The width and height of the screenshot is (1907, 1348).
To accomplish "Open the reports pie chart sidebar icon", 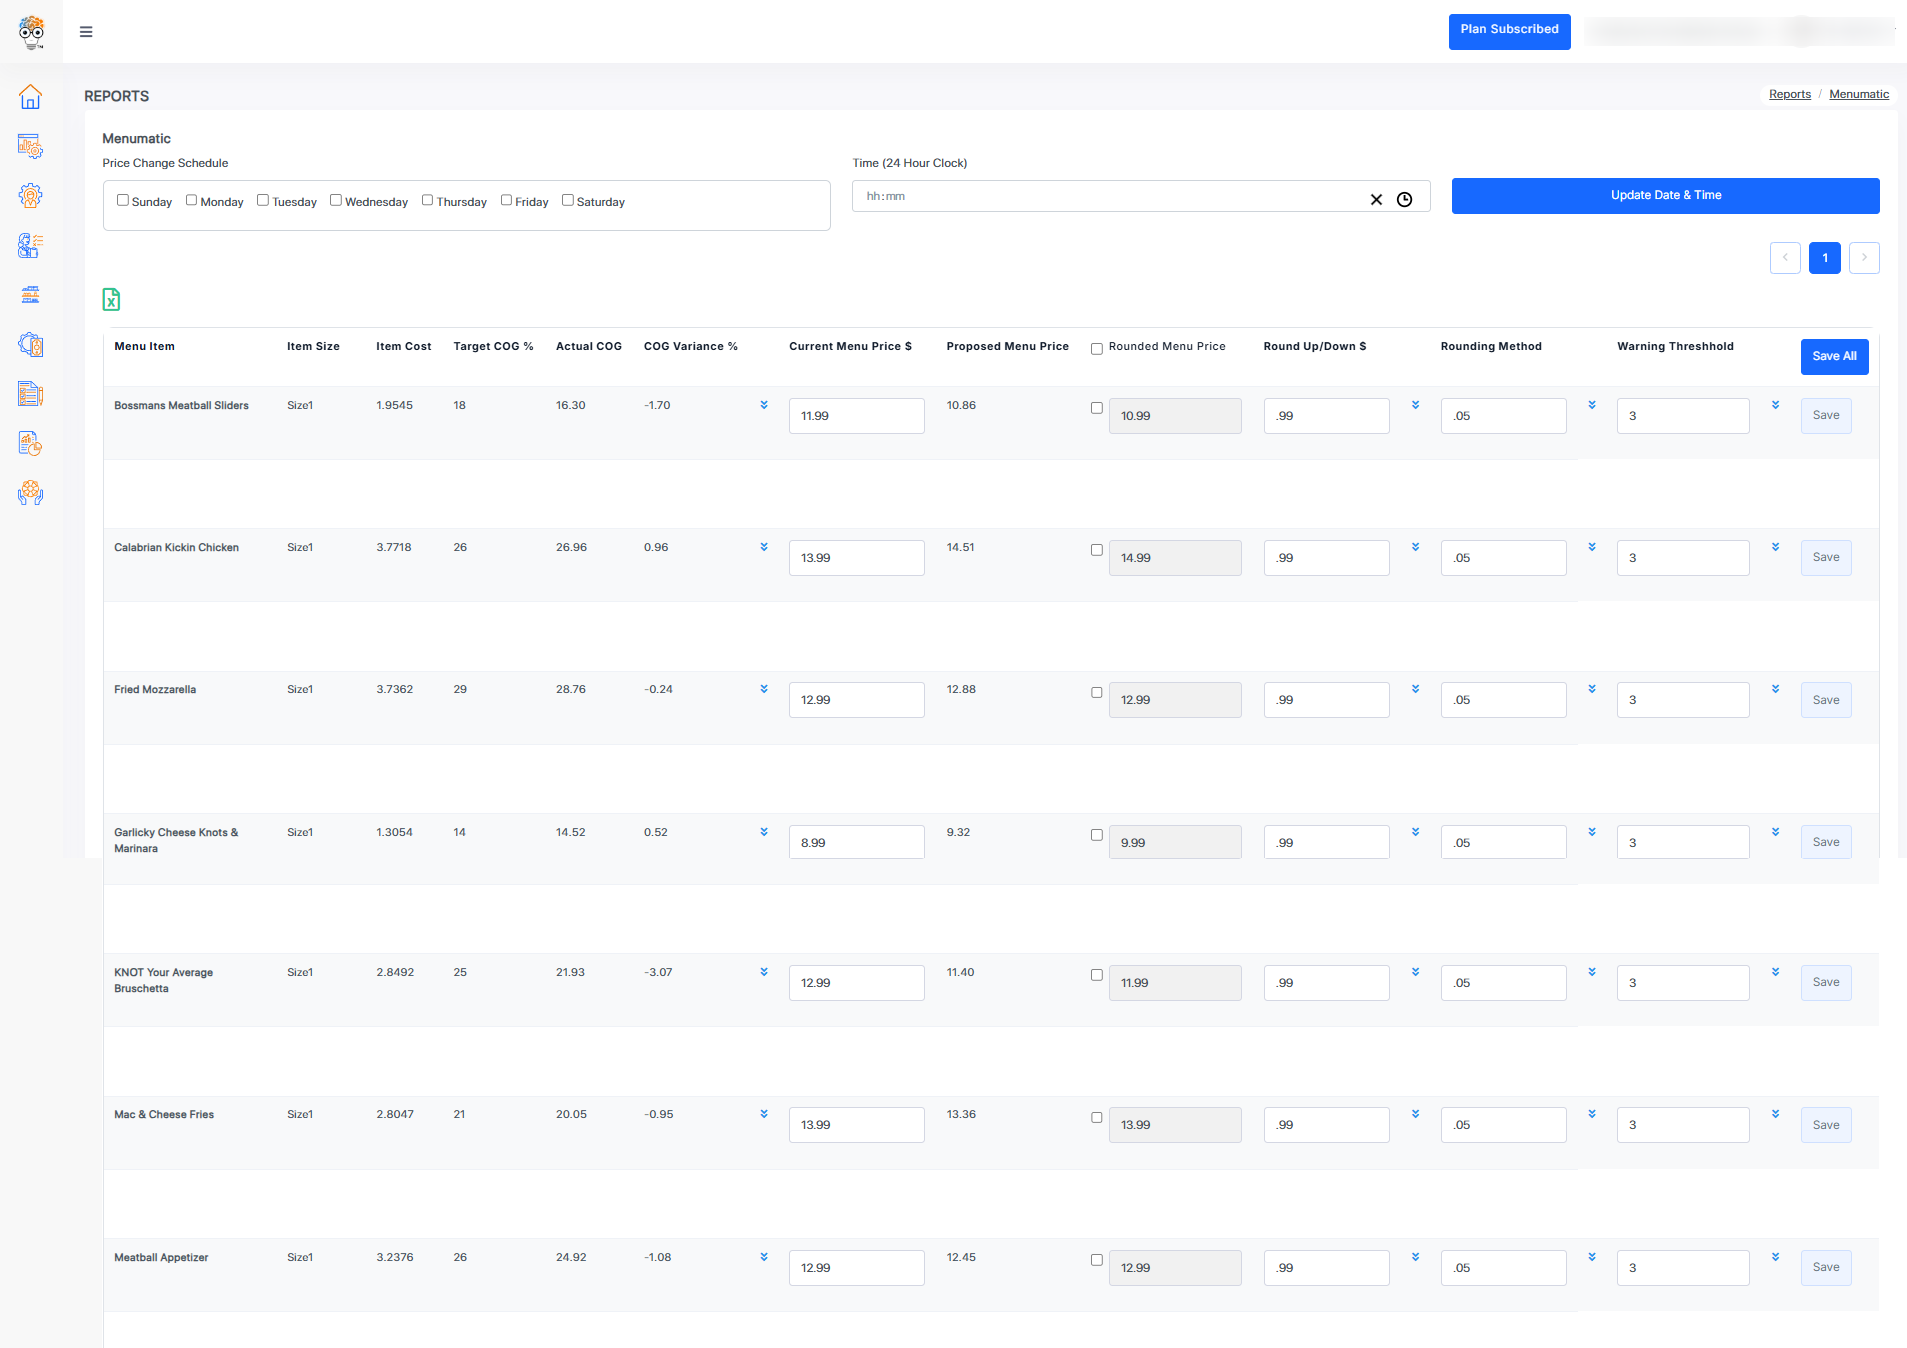I will (x=31, y=443).
